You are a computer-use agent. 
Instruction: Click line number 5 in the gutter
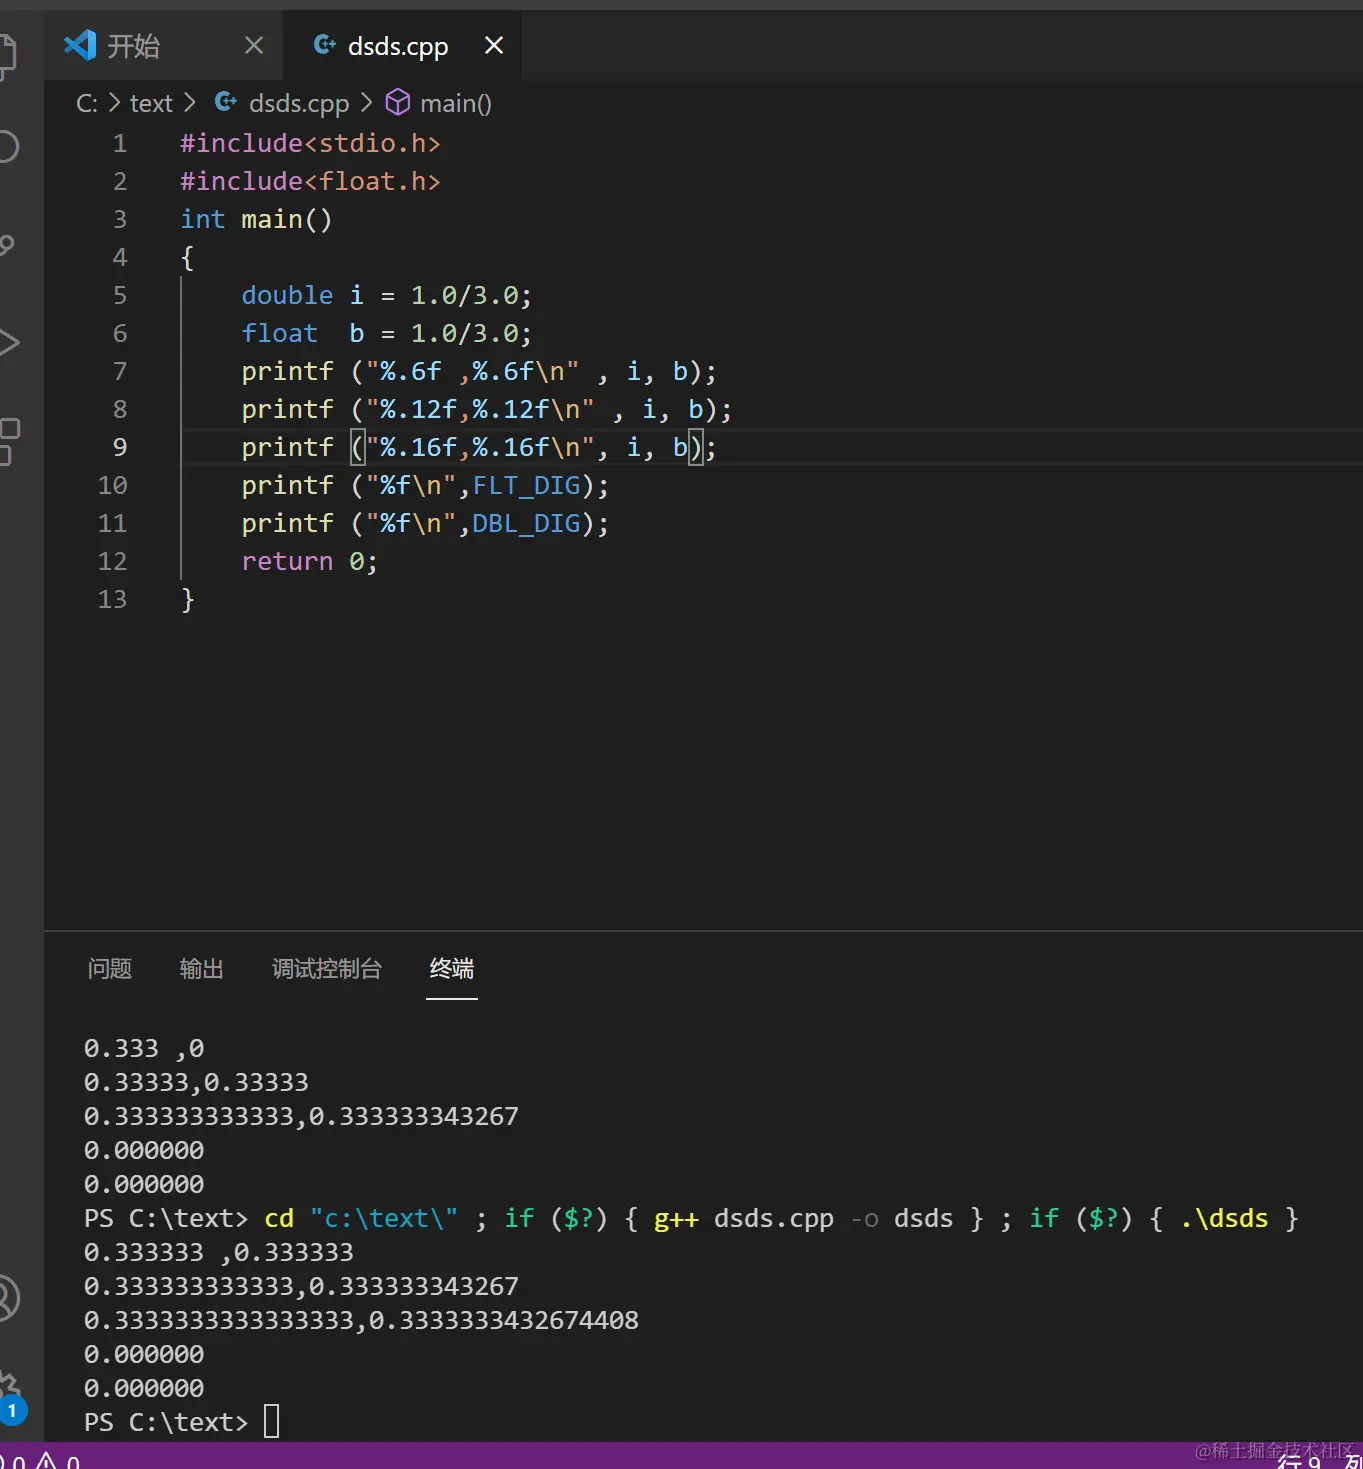tap(120, 295)
